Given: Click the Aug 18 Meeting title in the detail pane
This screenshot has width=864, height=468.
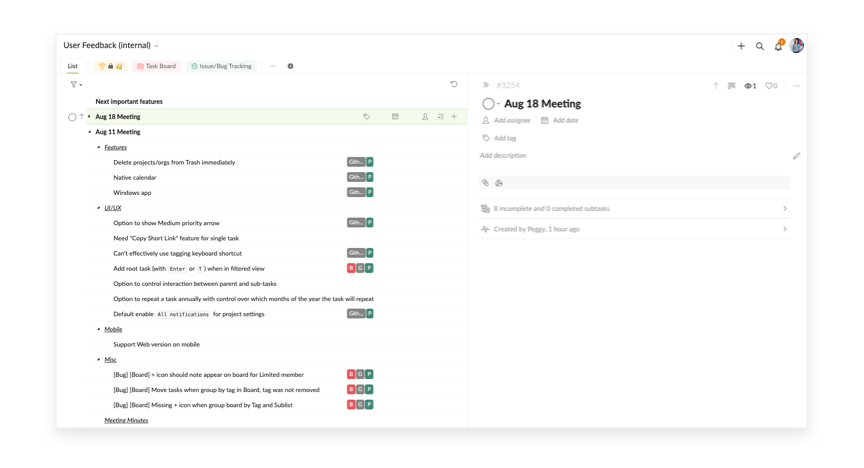Looking at the screenshot, I should pyautogui.click(x=542, y=104).
